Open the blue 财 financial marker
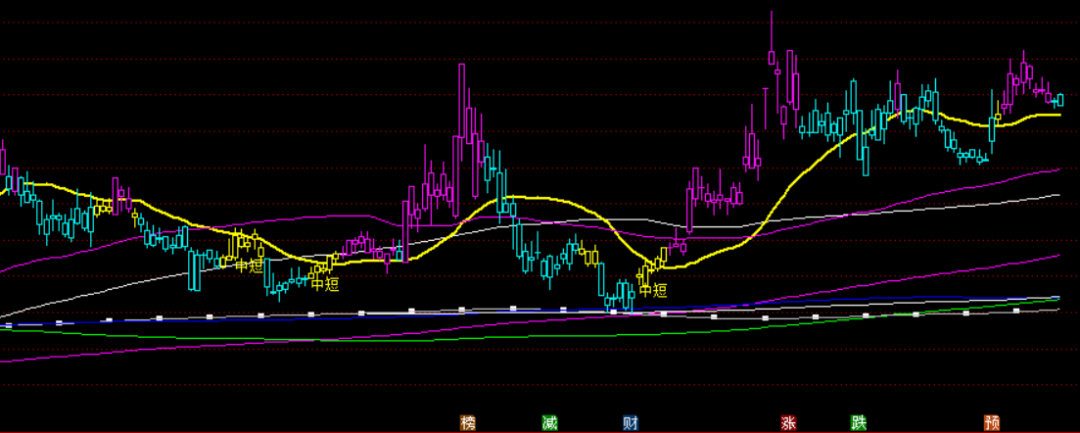 630,422
